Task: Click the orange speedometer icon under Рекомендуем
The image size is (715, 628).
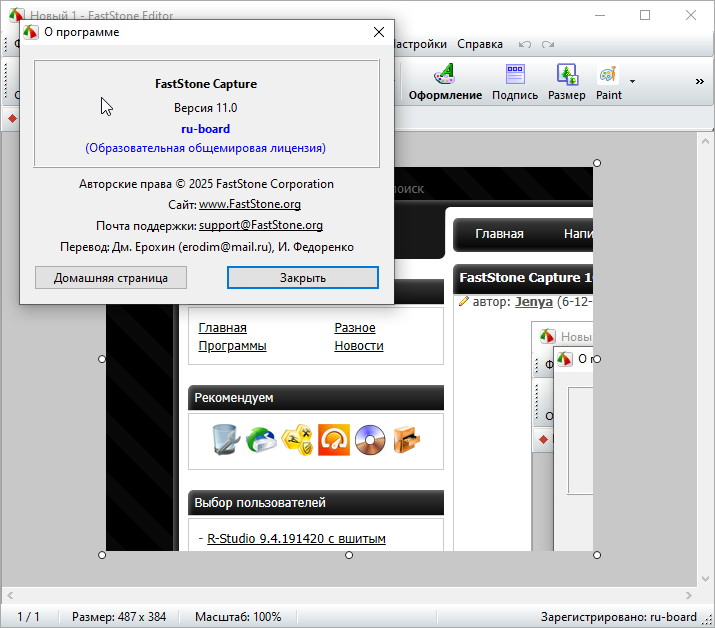Action: [334, 440]
